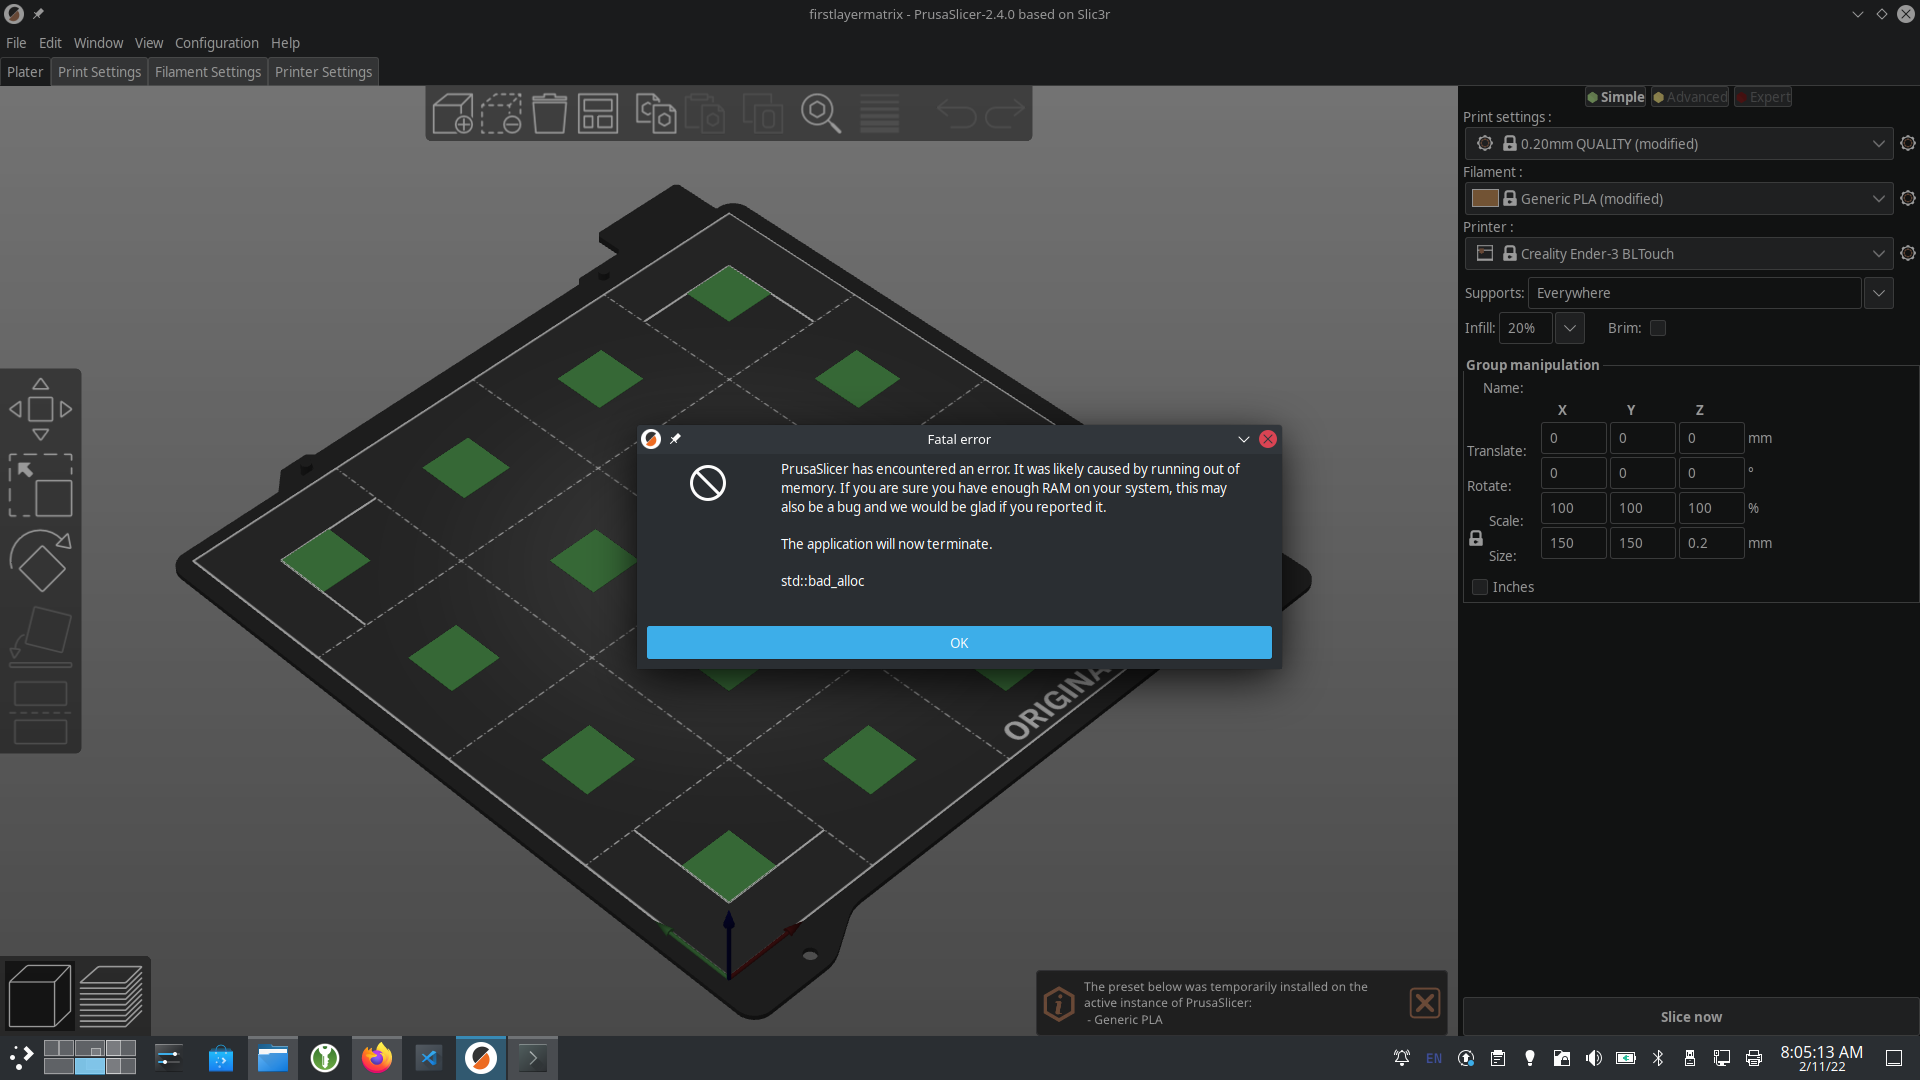Open Bluetooth tray icon
1920x1080 pixels.
tap(1658, 1058)
